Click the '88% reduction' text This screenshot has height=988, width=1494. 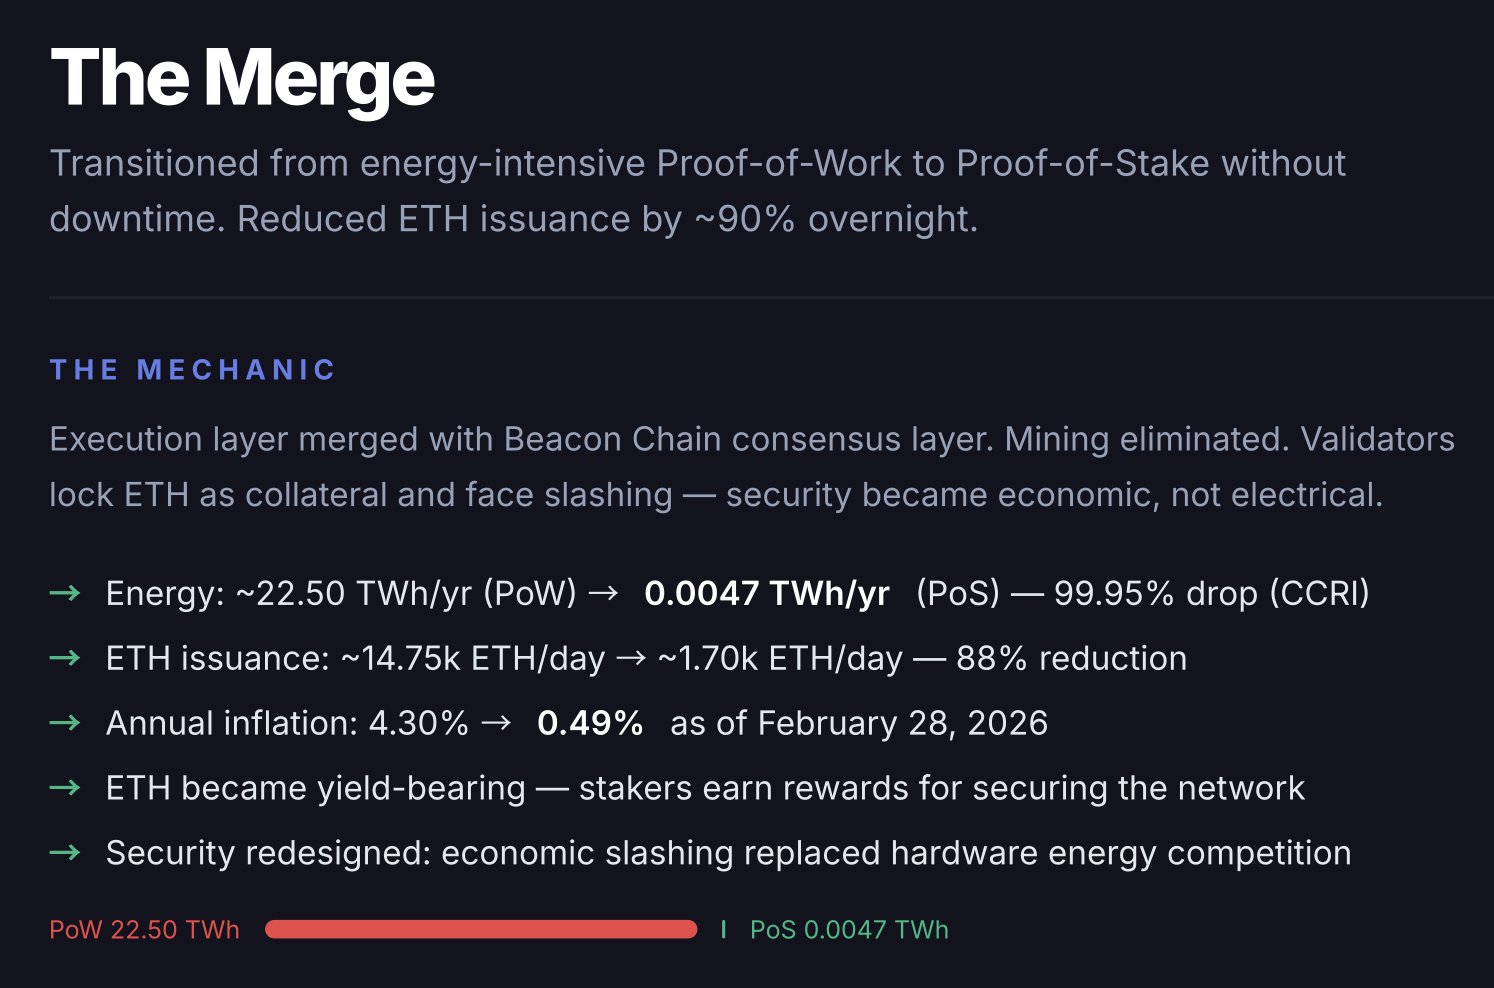click(1071, 658)
